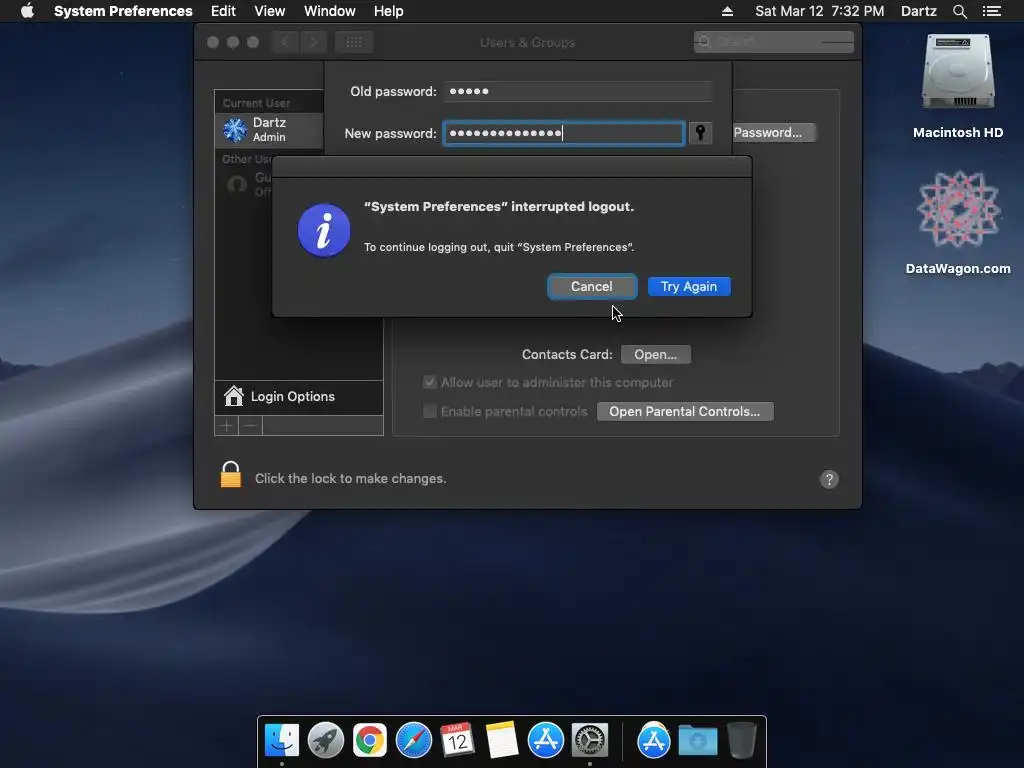This screenshot has height=768, width=1024.
Task: Click Cancel in the logout dialog
Action: (592, 287)
